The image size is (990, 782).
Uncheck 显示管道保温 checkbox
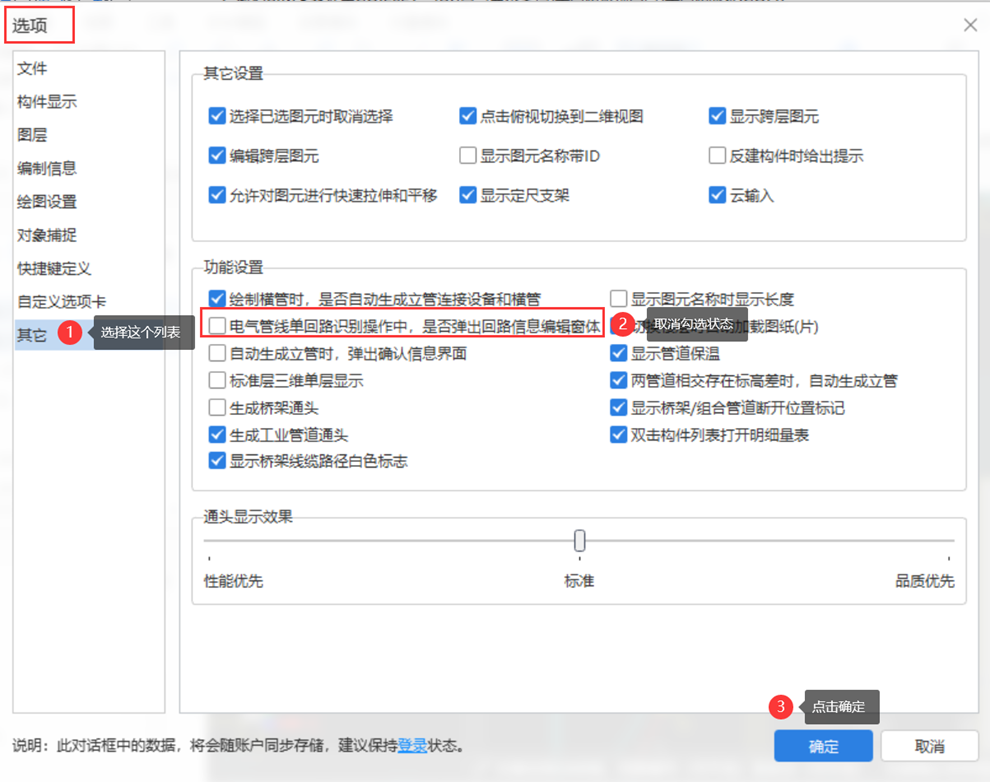pos(619,353)
